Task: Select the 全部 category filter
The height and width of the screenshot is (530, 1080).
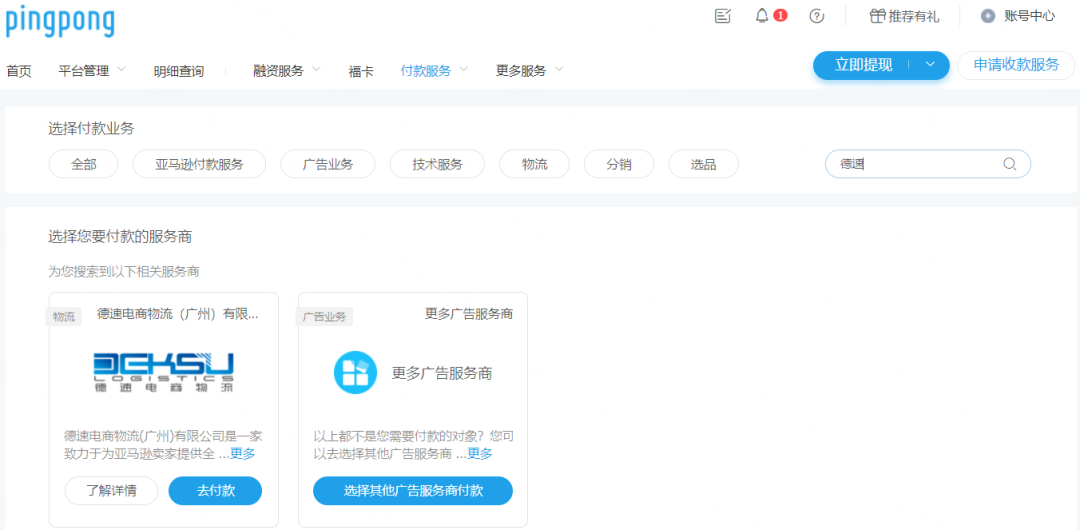Action: point(84,164)
